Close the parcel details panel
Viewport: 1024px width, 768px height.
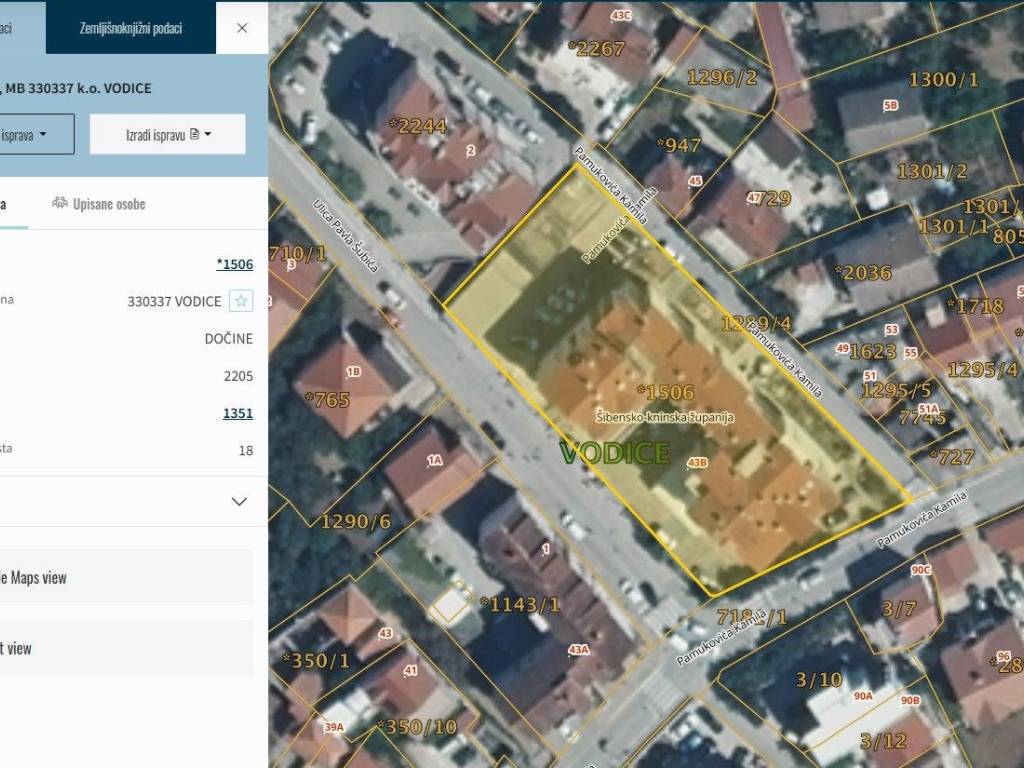pos(242,28)
